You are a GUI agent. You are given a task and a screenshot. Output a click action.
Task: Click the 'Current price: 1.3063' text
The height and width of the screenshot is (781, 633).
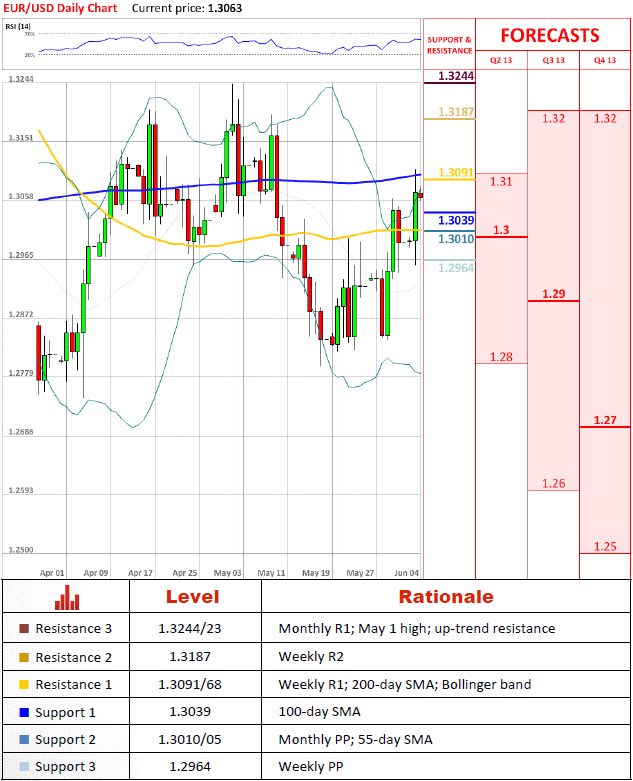[187, 8]
